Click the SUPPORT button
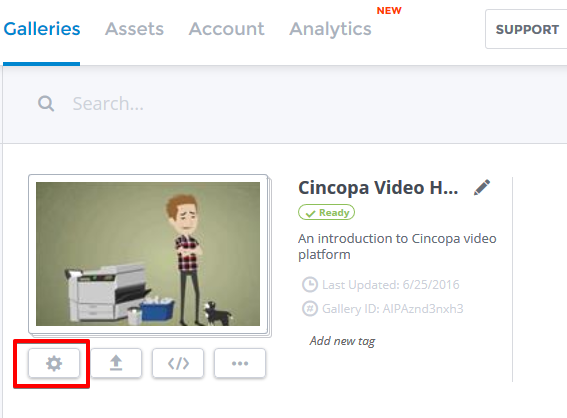The width and height of the screenshot is (567, 418). tap(526, 29)
